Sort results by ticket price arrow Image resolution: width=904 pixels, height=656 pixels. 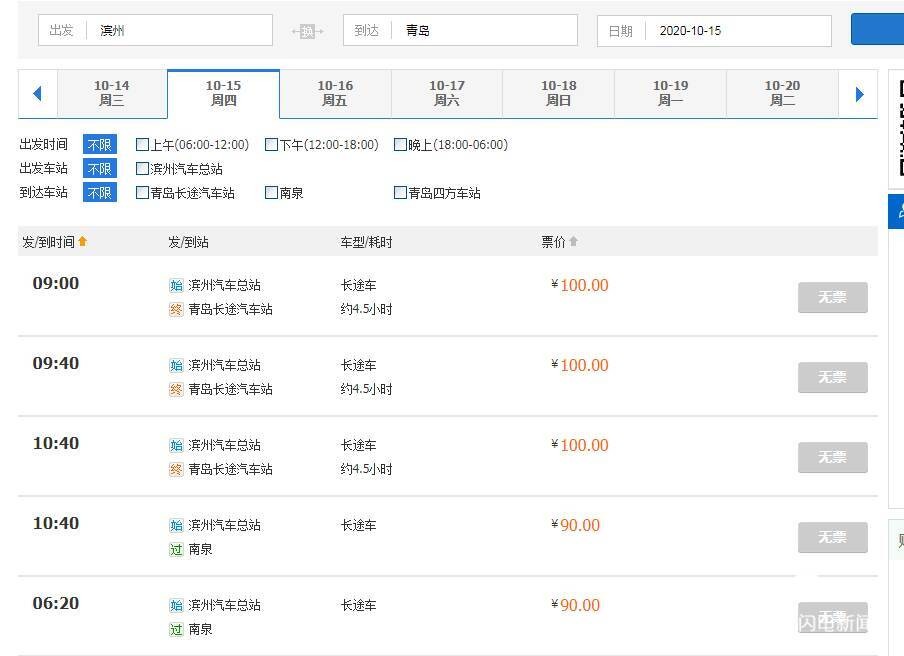[574, 242]
